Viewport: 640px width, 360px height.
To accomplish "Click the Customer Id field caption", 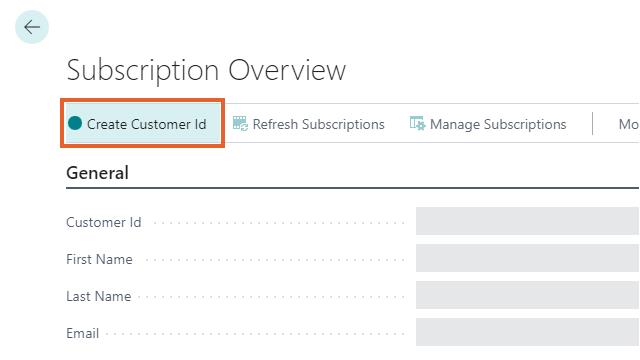I will (104, 222).
